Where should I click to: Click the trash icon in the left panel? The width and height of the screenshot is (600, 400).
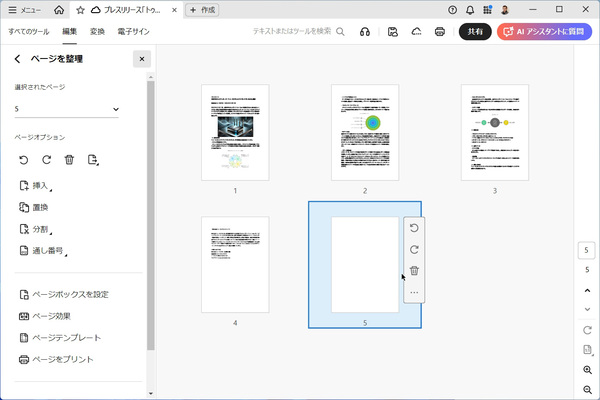69,160
